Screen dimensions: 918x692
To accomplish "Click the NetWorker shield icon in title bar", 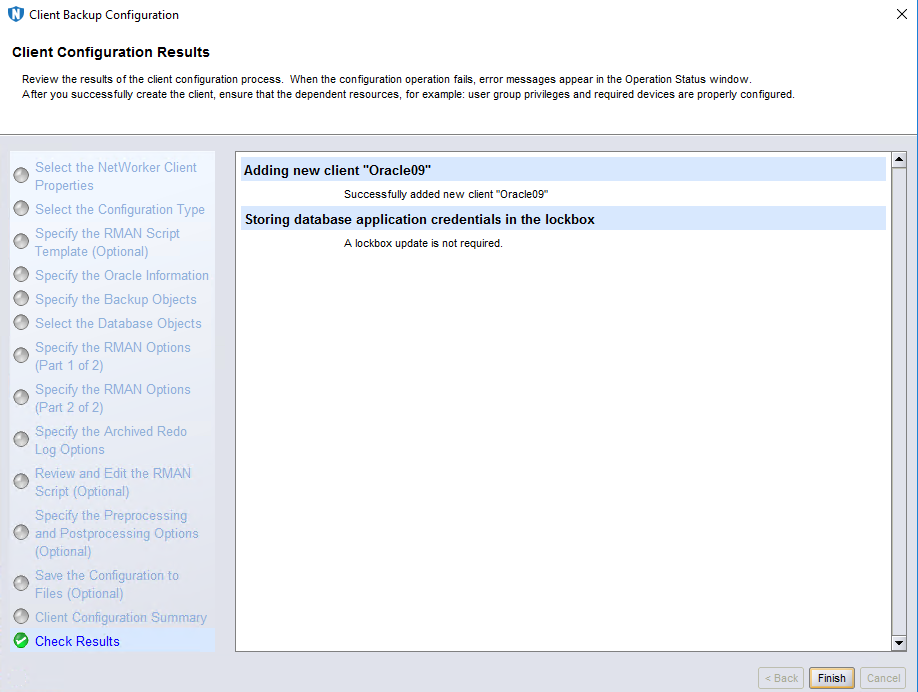I will tap(16, 15).
